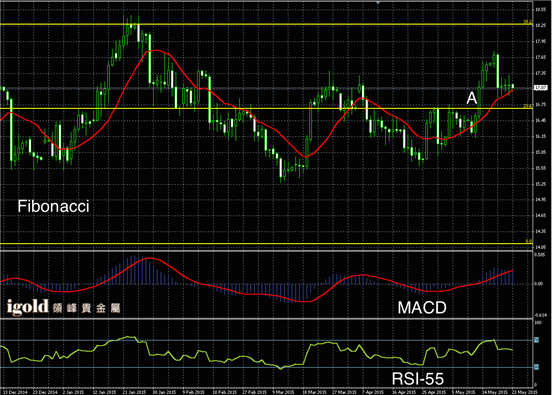Click the lower RSI level tag
552x395 pixels.
[537, 367]
